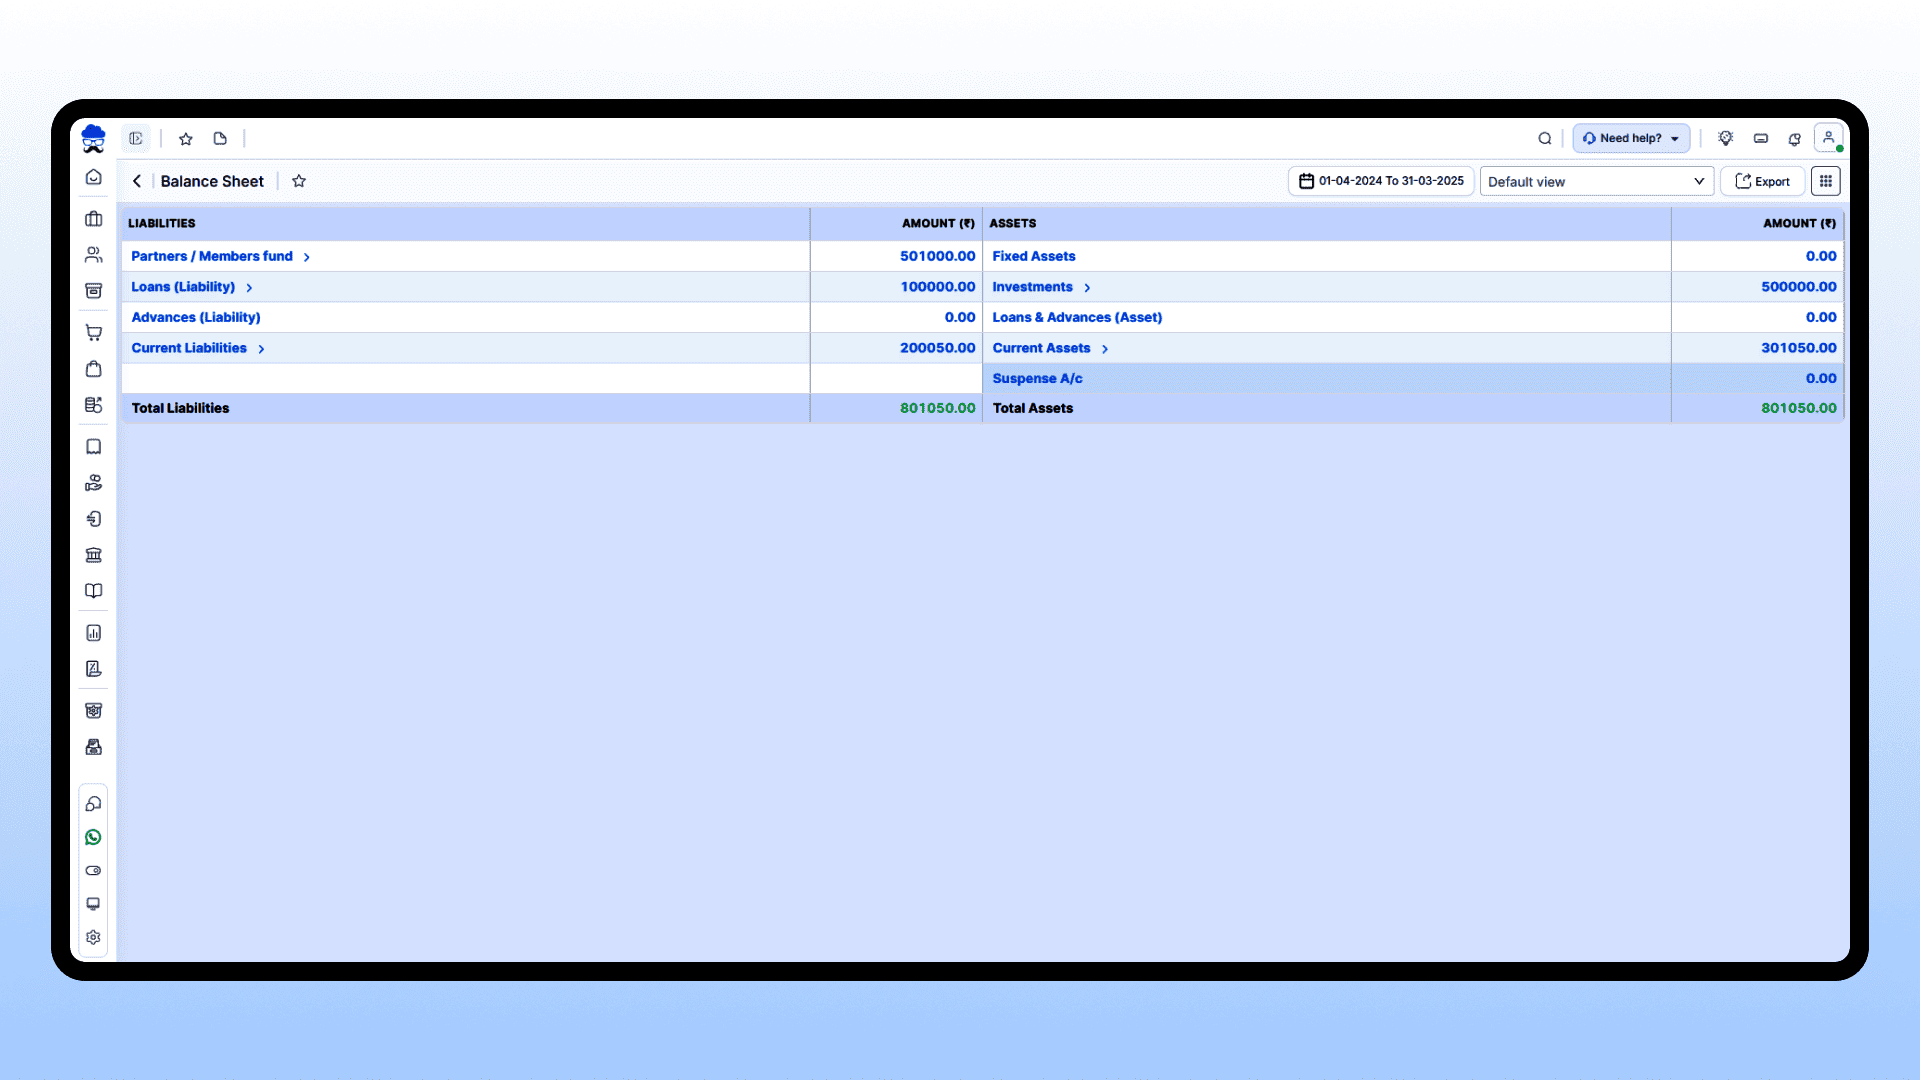The height and width of the screenshot is (1080, 1920).
Task: Open the Default view dropdown
Action: click(x=1596, y=181)
